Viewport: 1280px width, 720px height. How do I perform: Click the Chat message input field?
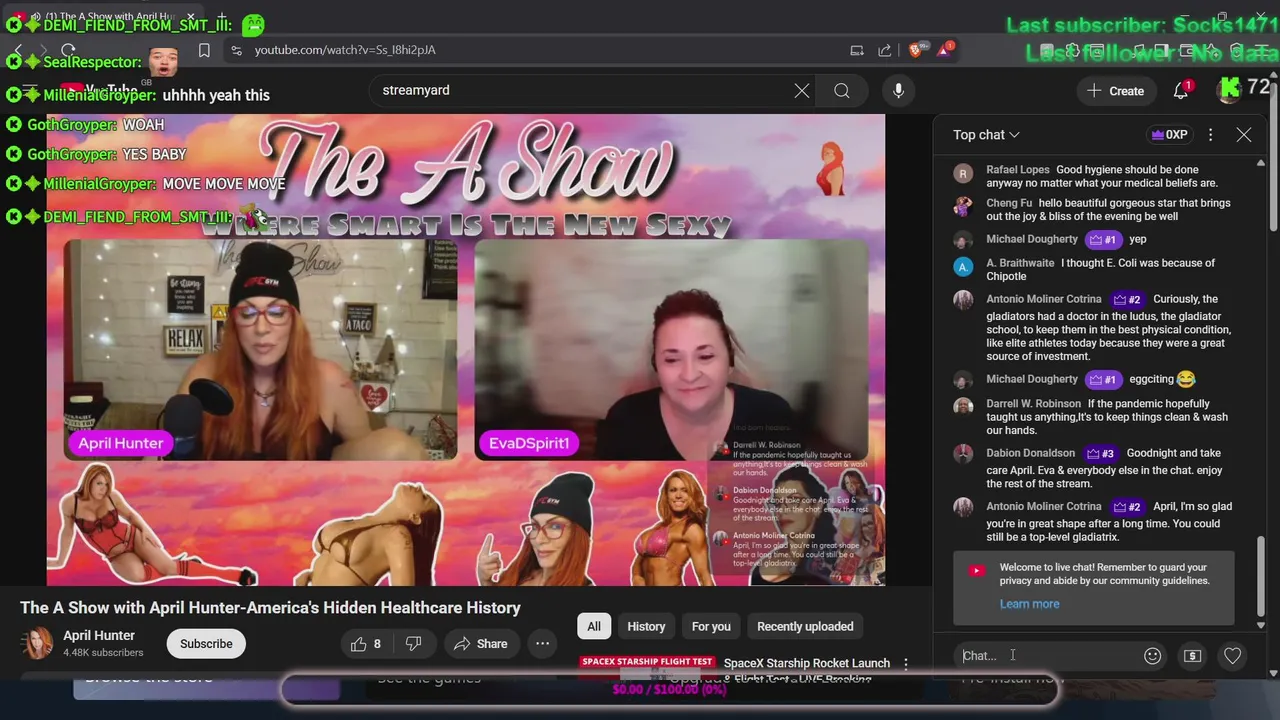(1046, 656)
